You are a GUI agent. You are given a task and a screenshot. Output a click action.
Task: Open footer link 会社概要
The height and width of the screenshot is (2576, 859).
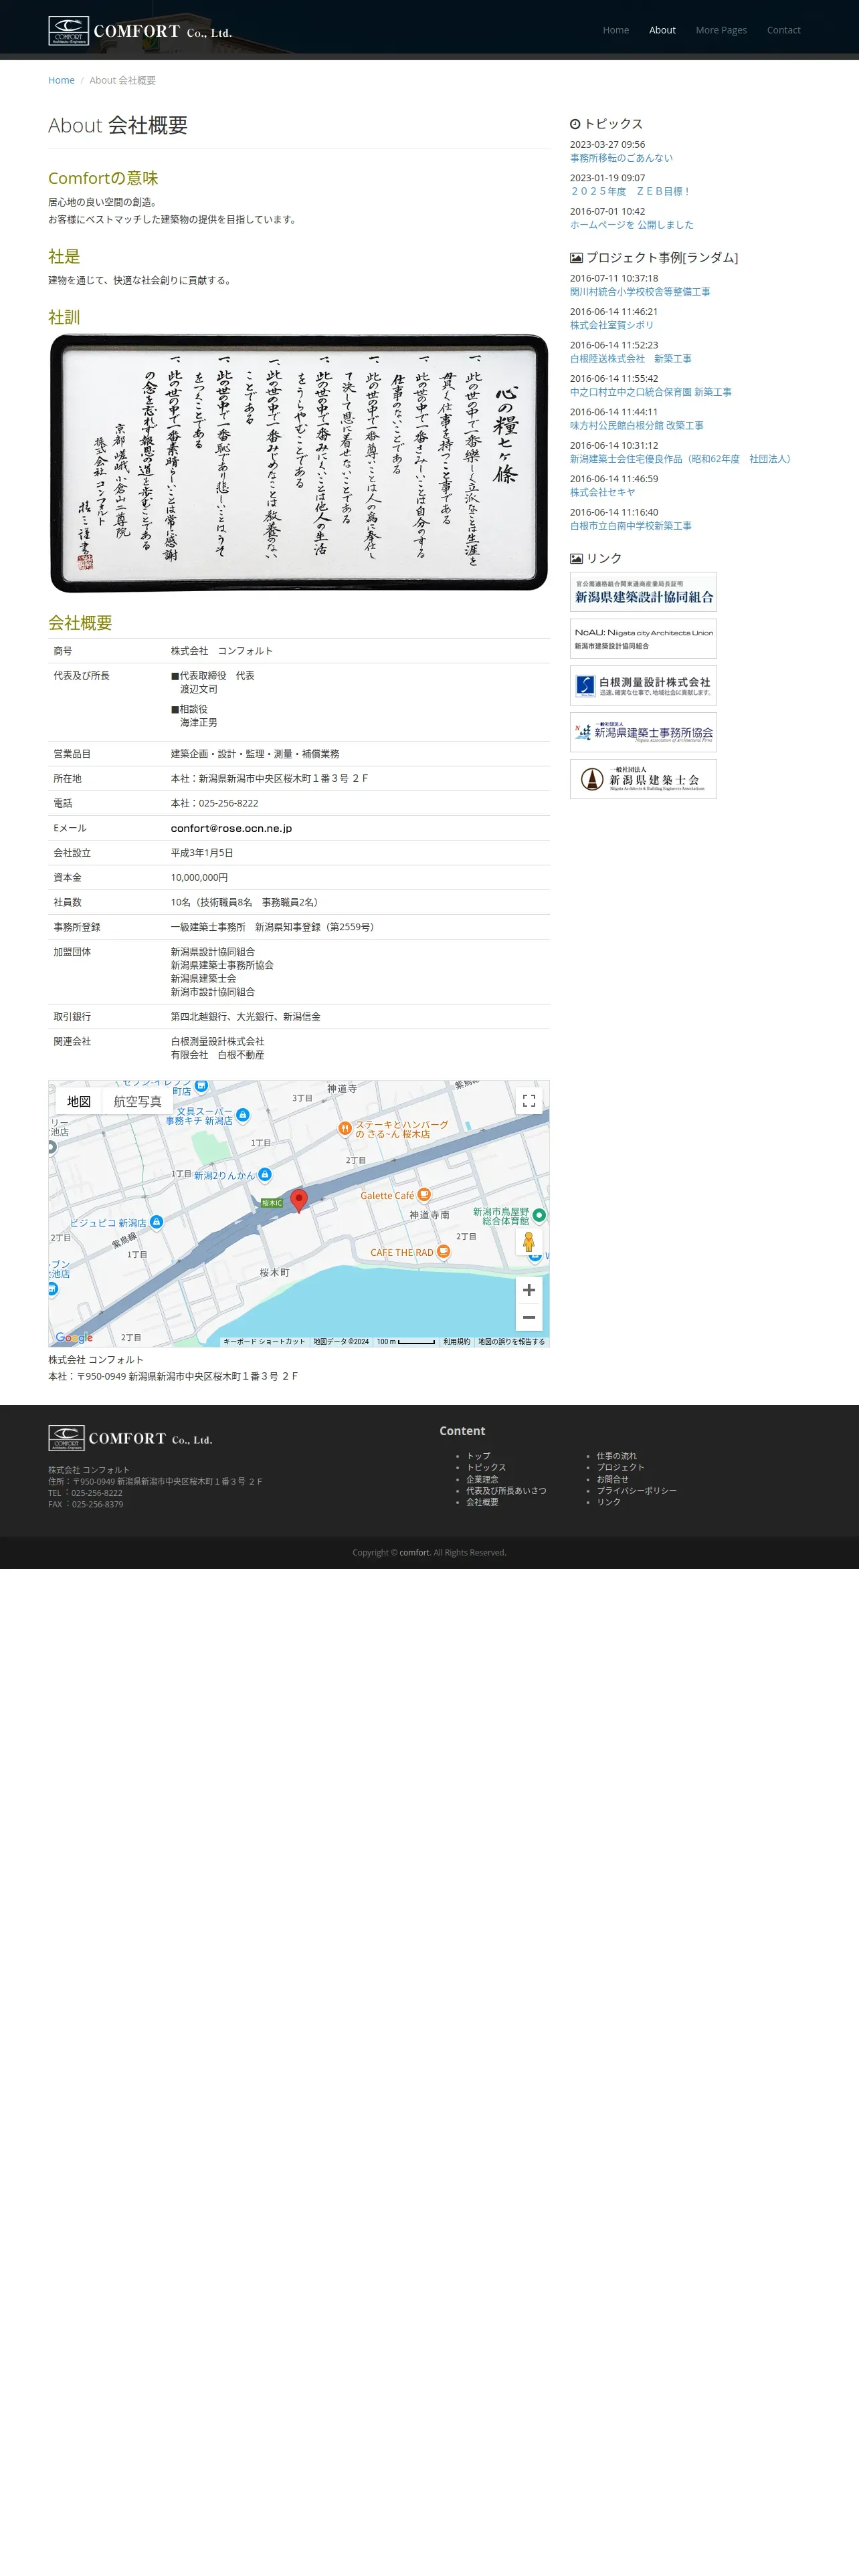click(x=482, y=1502)
